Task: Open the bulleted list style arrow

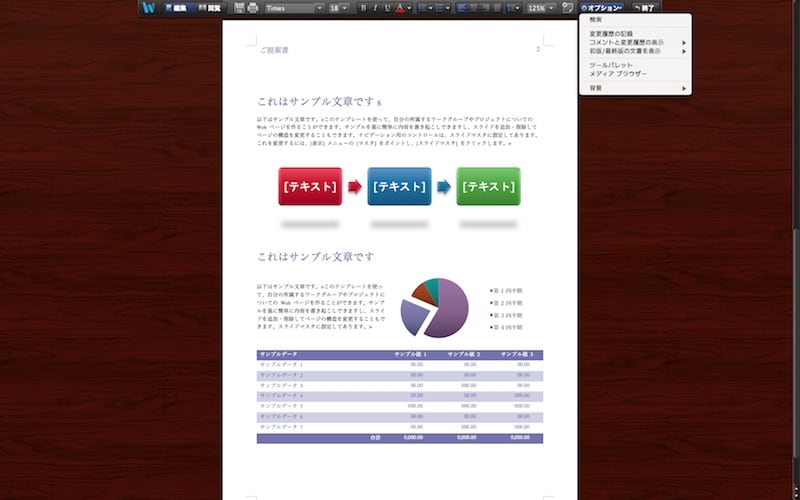Action: (x=431, y=8)
